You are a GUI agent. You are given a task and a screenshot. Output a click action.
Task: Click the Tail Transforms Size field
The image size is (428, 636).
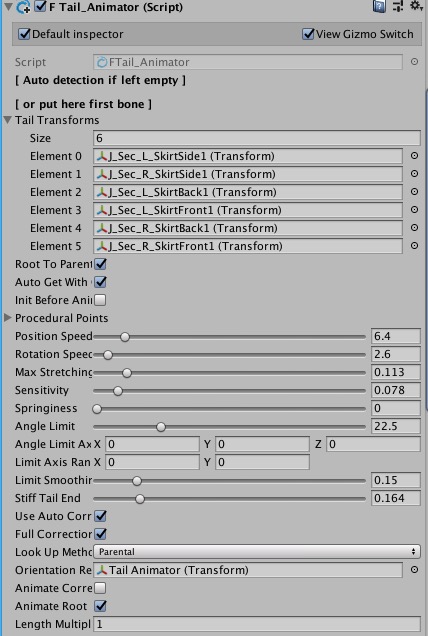tap(257, 138)
